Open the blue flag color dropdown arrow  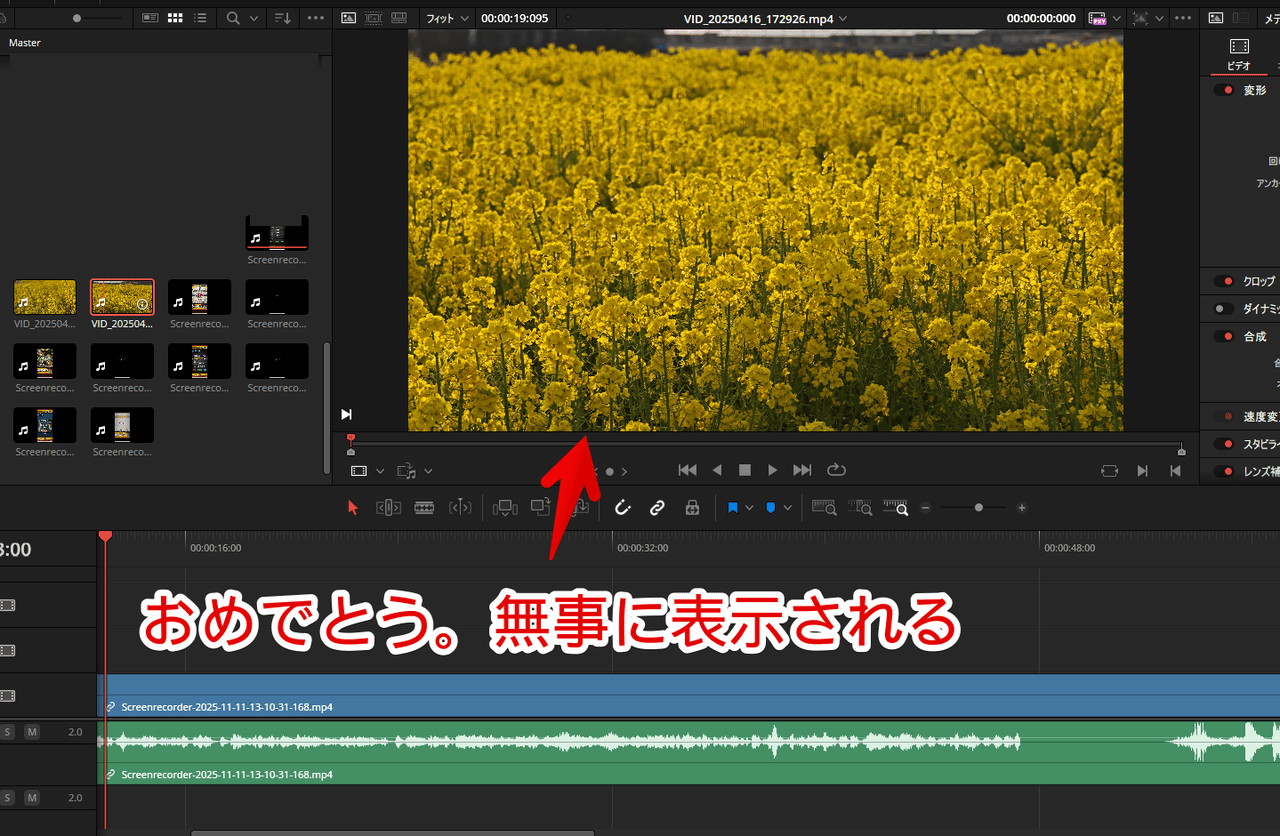(750, 508)
